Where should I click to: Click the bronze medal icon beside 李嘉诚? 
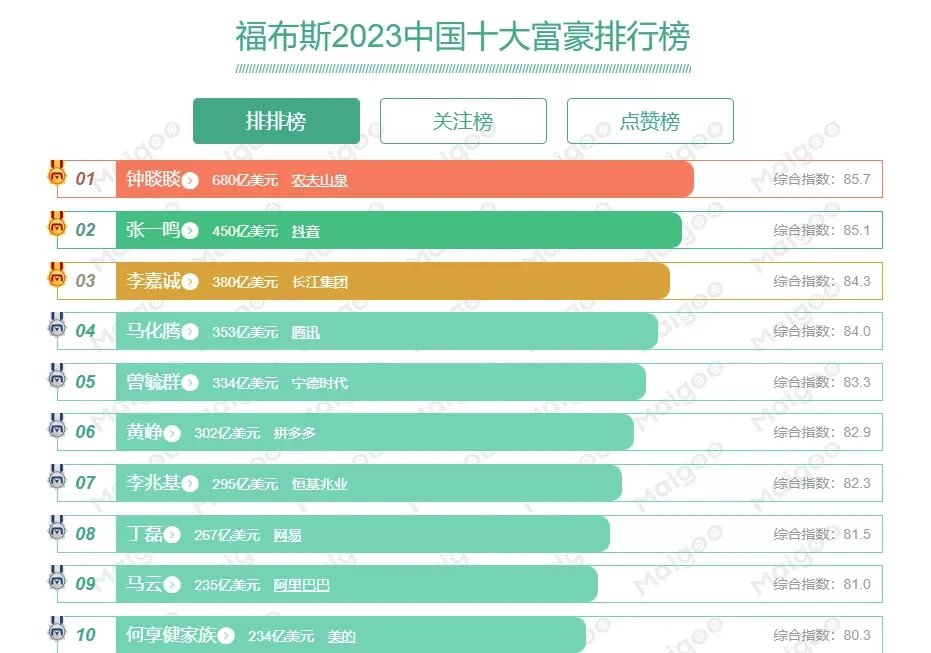coord(57,277)
